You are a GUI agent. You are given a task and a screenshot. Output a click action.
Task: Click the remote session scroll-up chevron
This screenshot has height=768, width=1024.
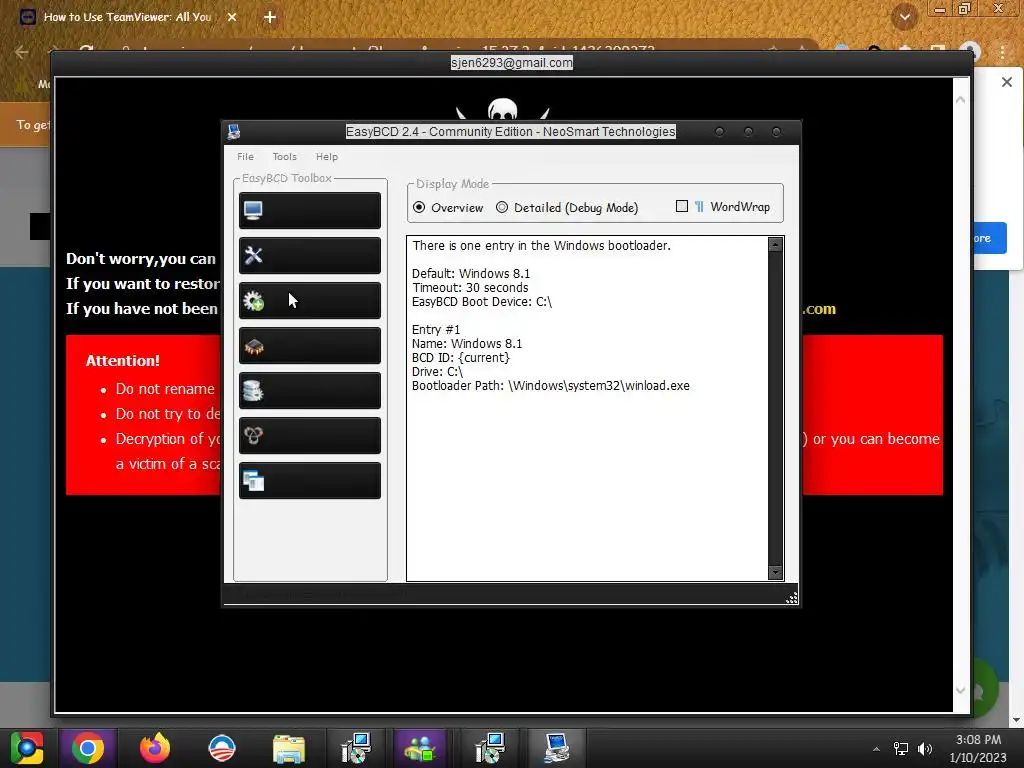[960, 100]
